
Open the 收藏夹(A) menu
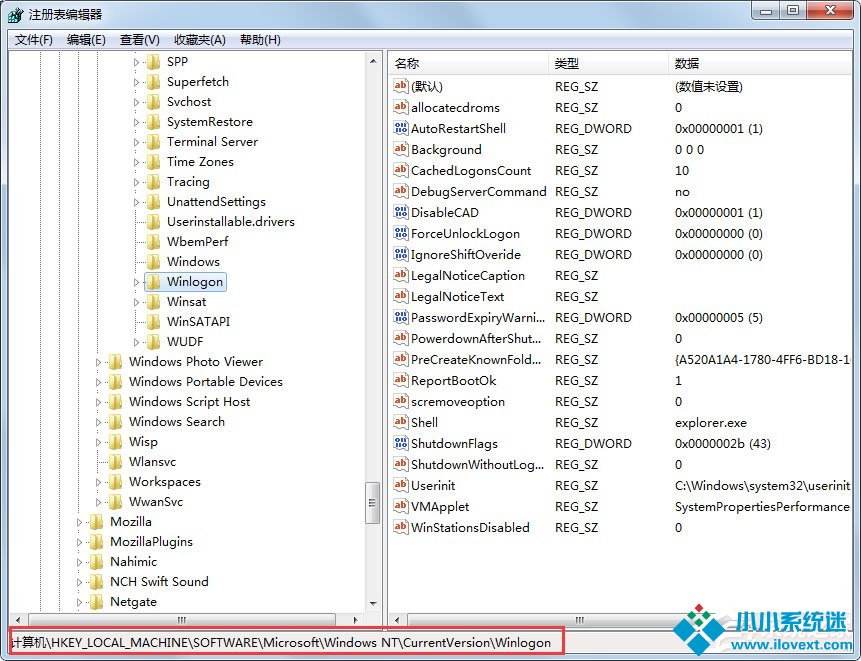[x=200, y=40]
